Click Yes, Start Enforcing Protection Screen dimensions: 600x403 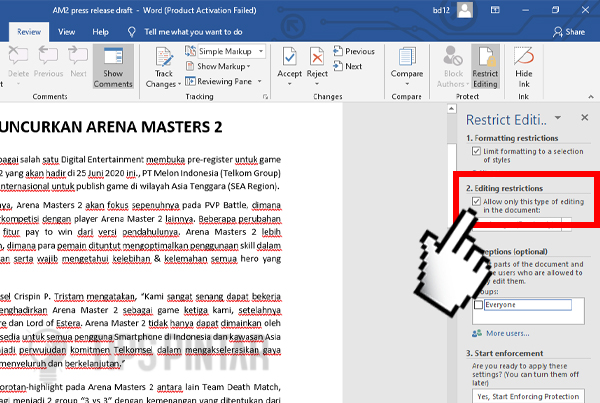tap(528, 396)
